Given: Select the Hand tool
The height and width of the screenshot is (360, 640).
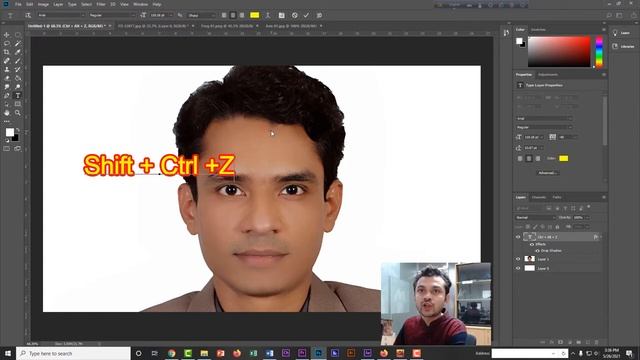Looking at the screenshot, I should pyautogui.click(x=7, y=113).
